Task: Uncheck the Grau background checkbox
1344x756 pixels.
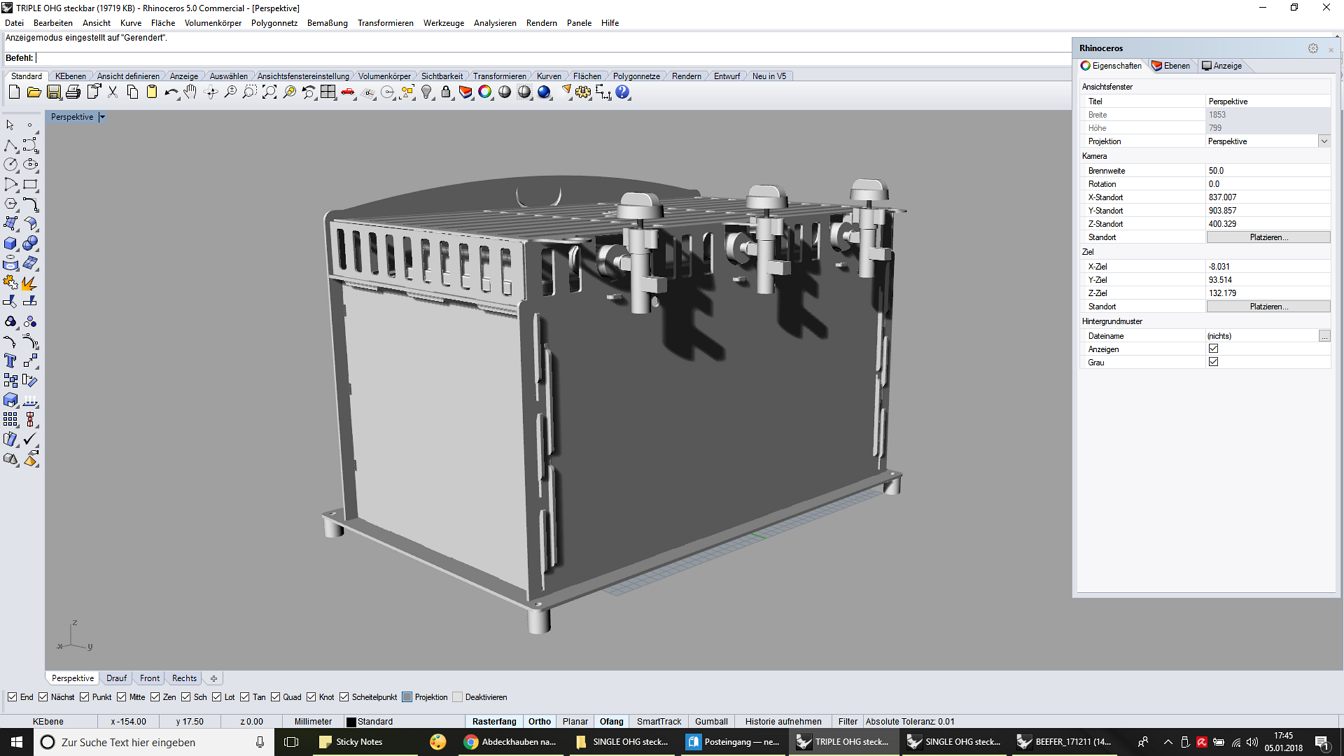Action: pyautogui.click(x=1213, y=362)
